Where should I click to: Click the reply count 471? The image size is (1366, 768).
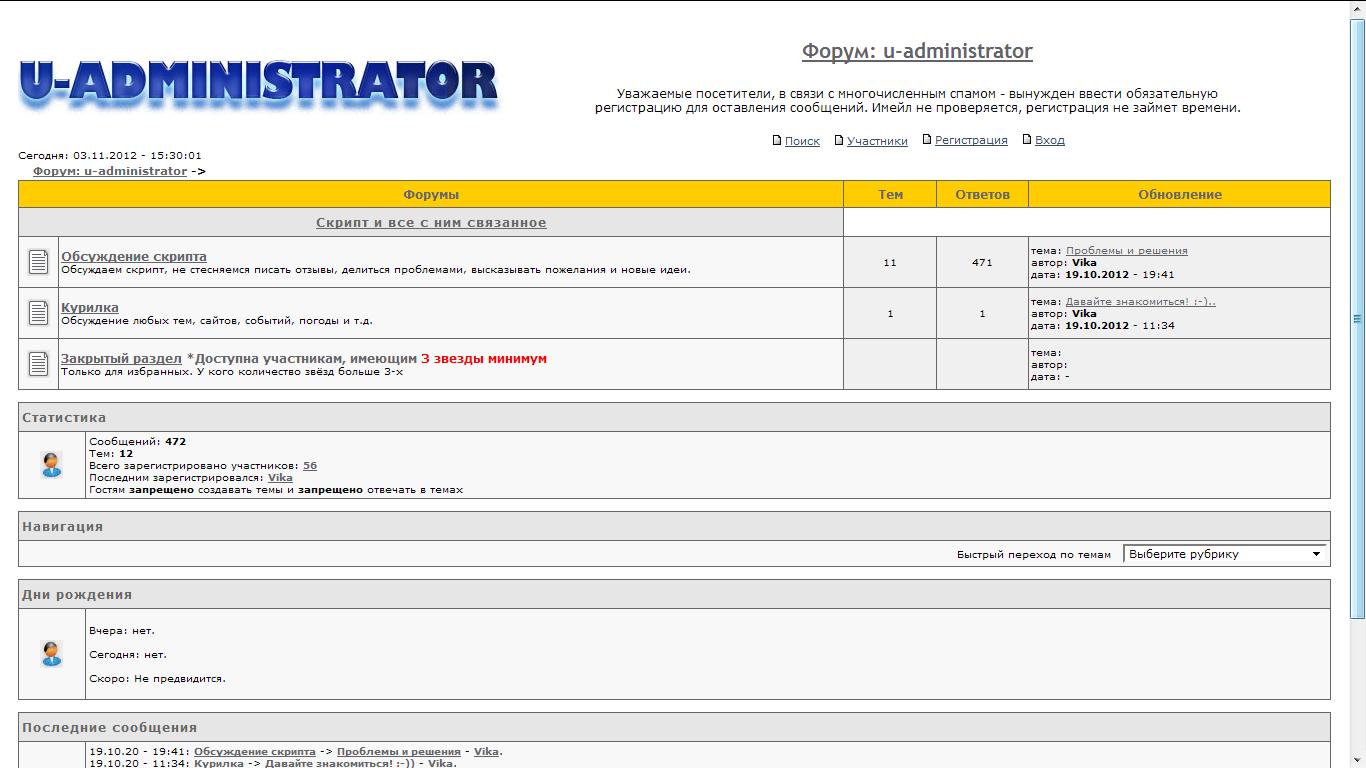point(982,263)
